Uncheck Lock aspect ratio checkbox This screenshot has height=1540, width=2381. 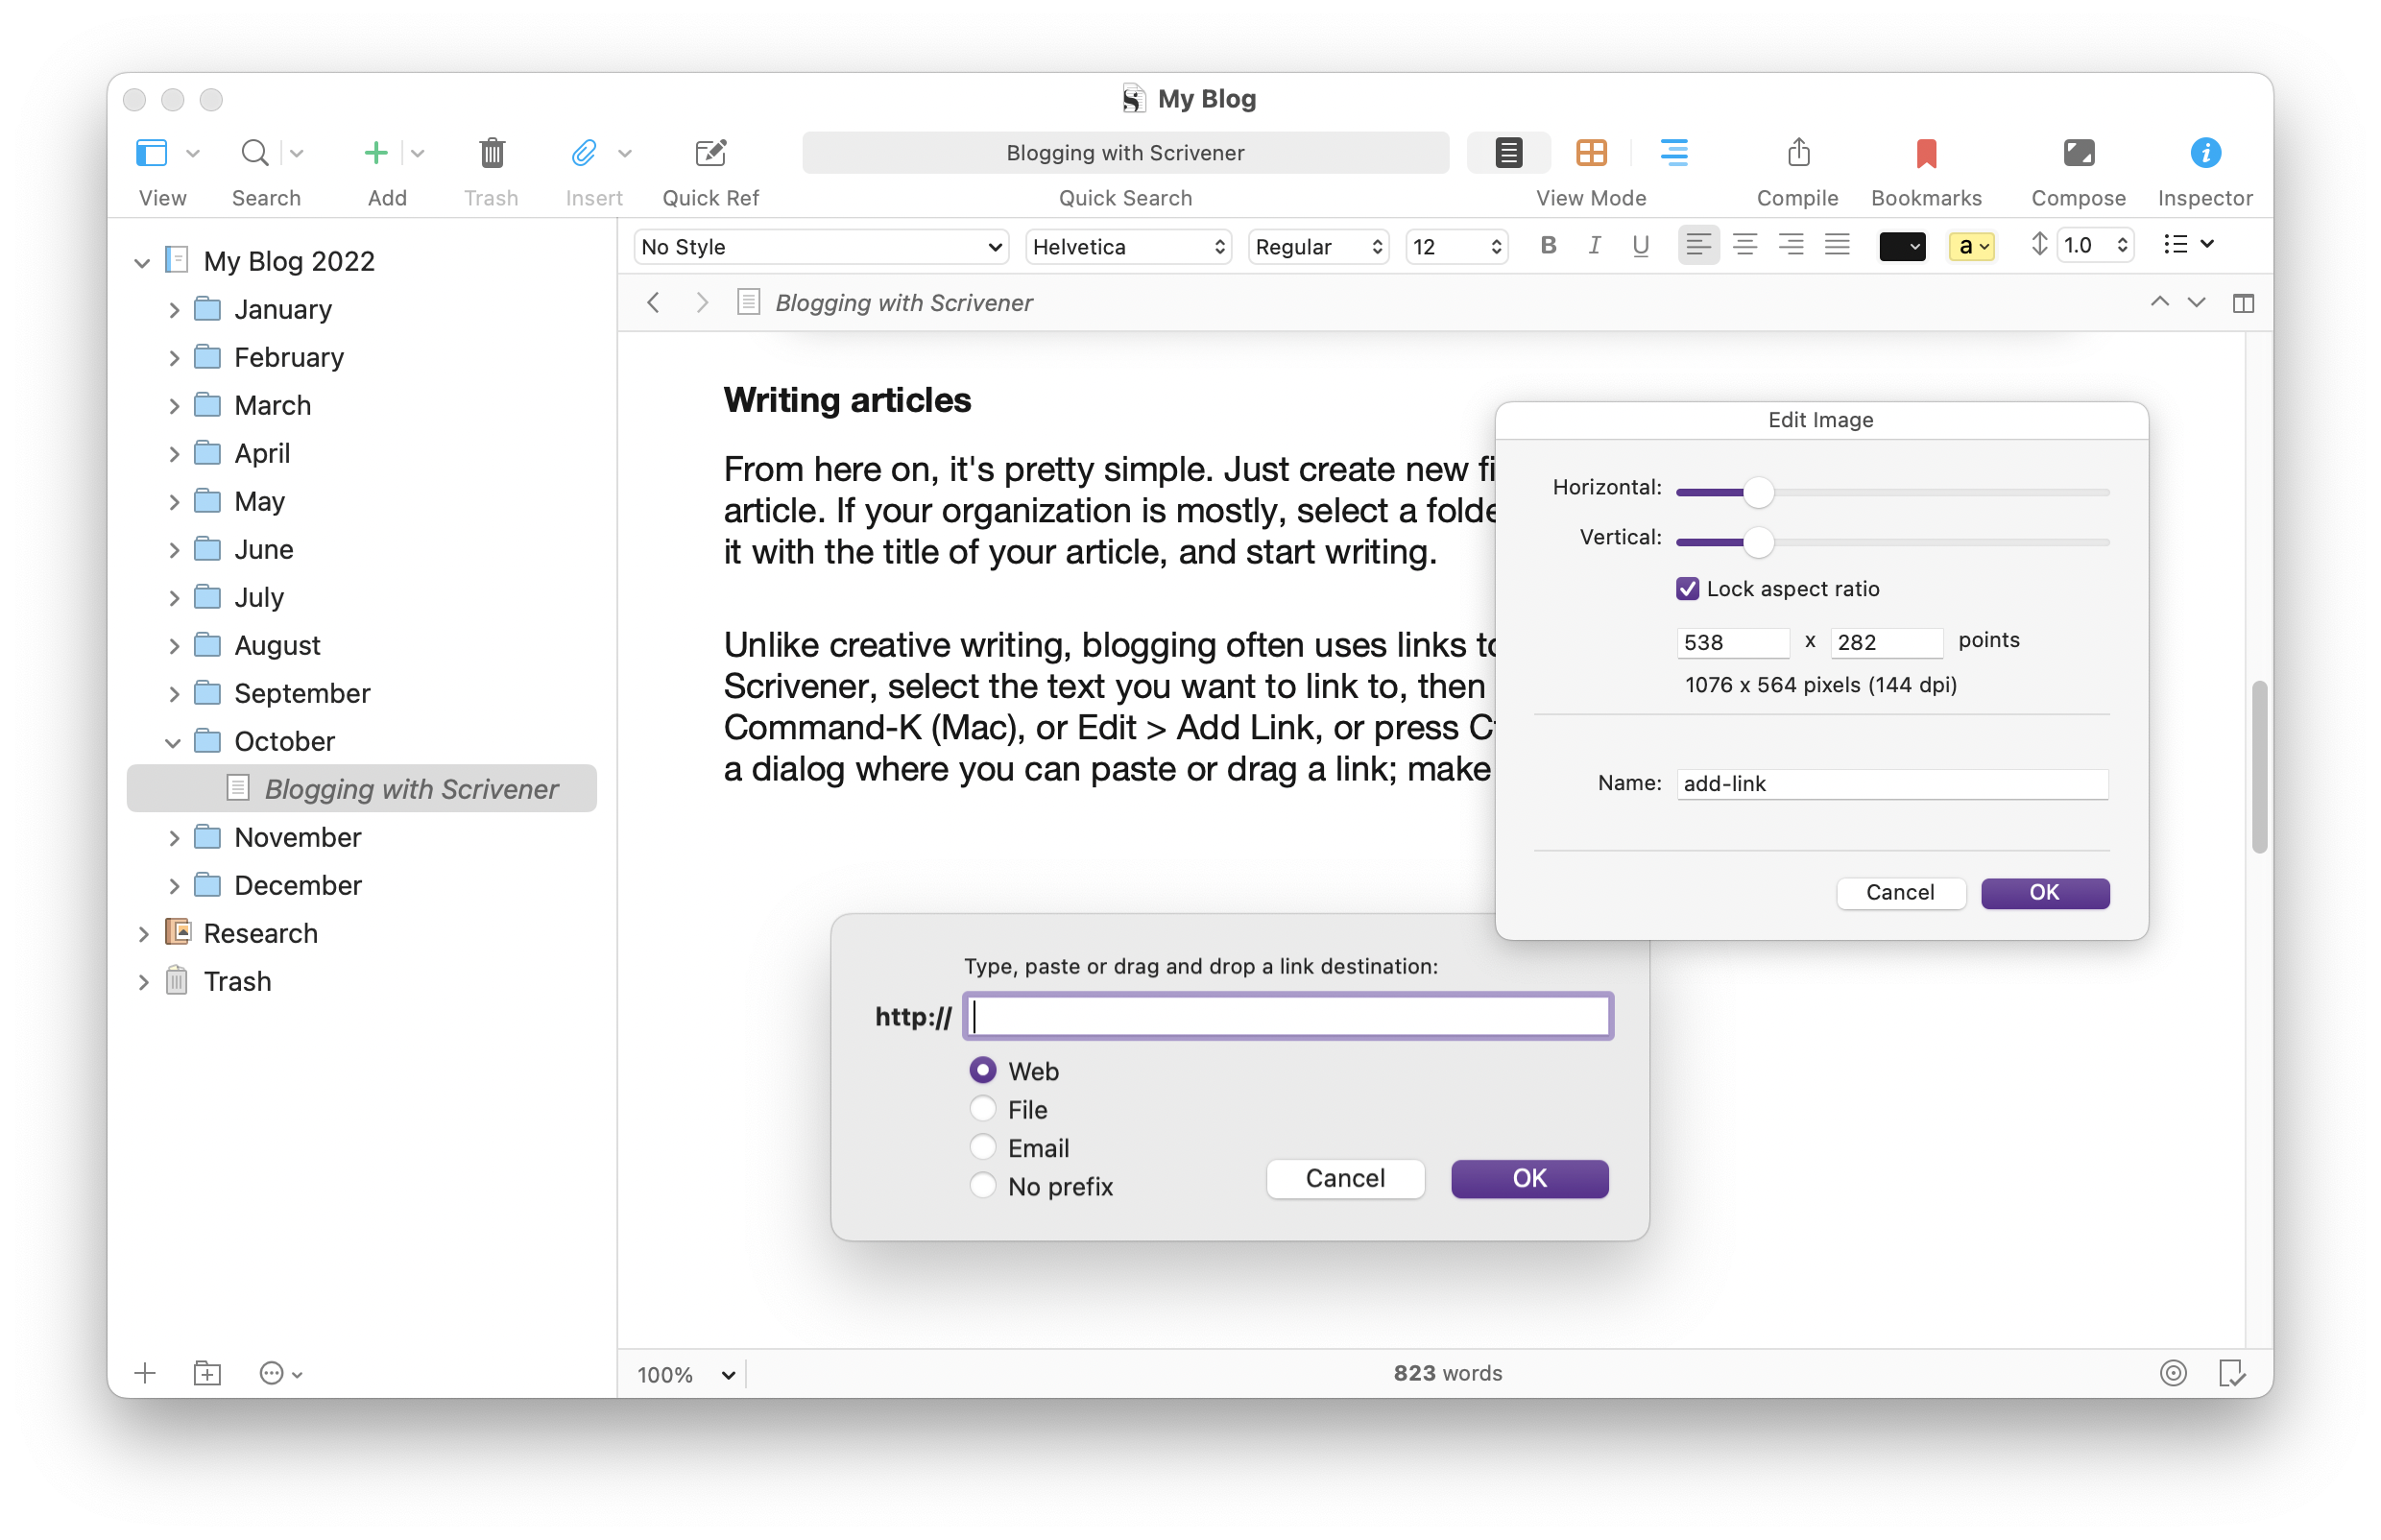(1687, 589)
